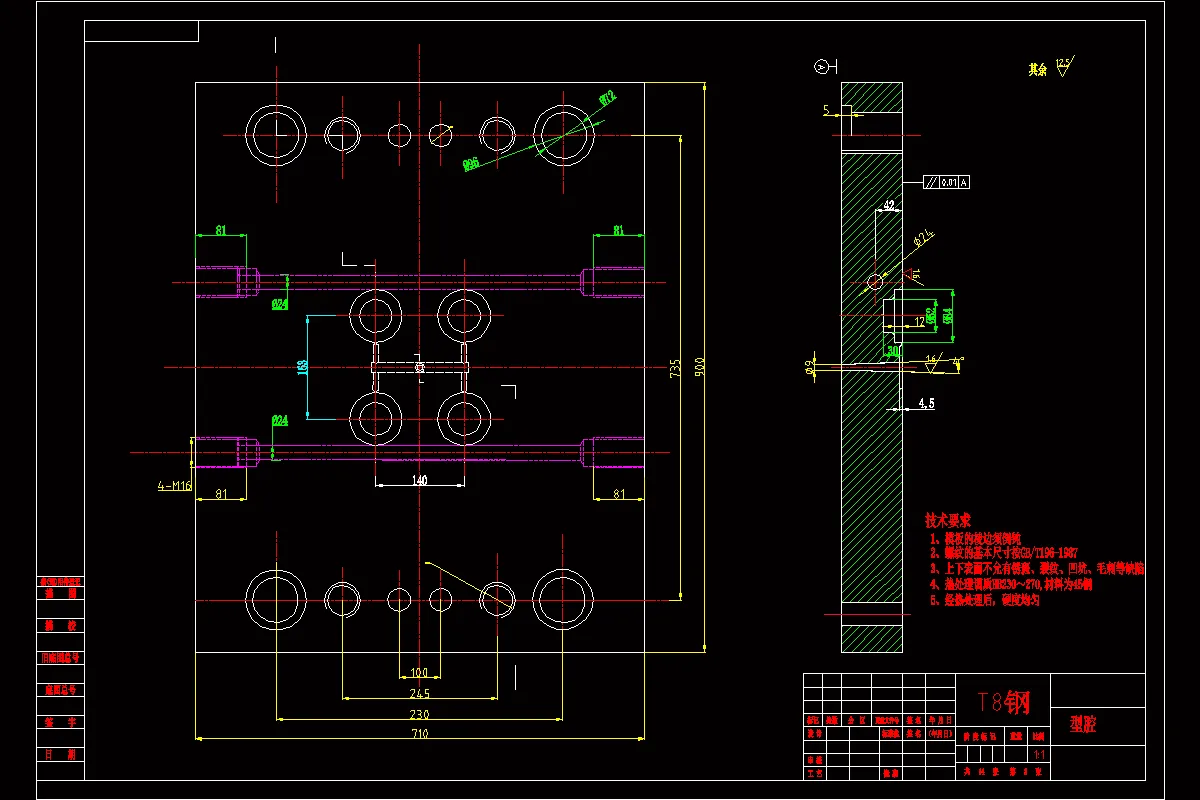1200x800 pixels.
Task: Click the 42 dimension in section view
Action: pos(888,205)
